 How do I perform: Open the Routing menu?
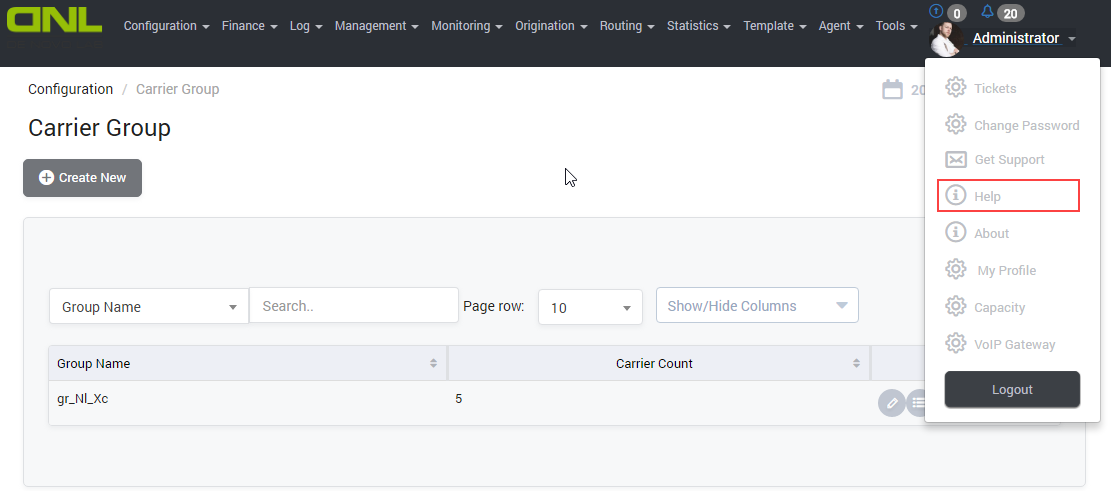[627, 26]
